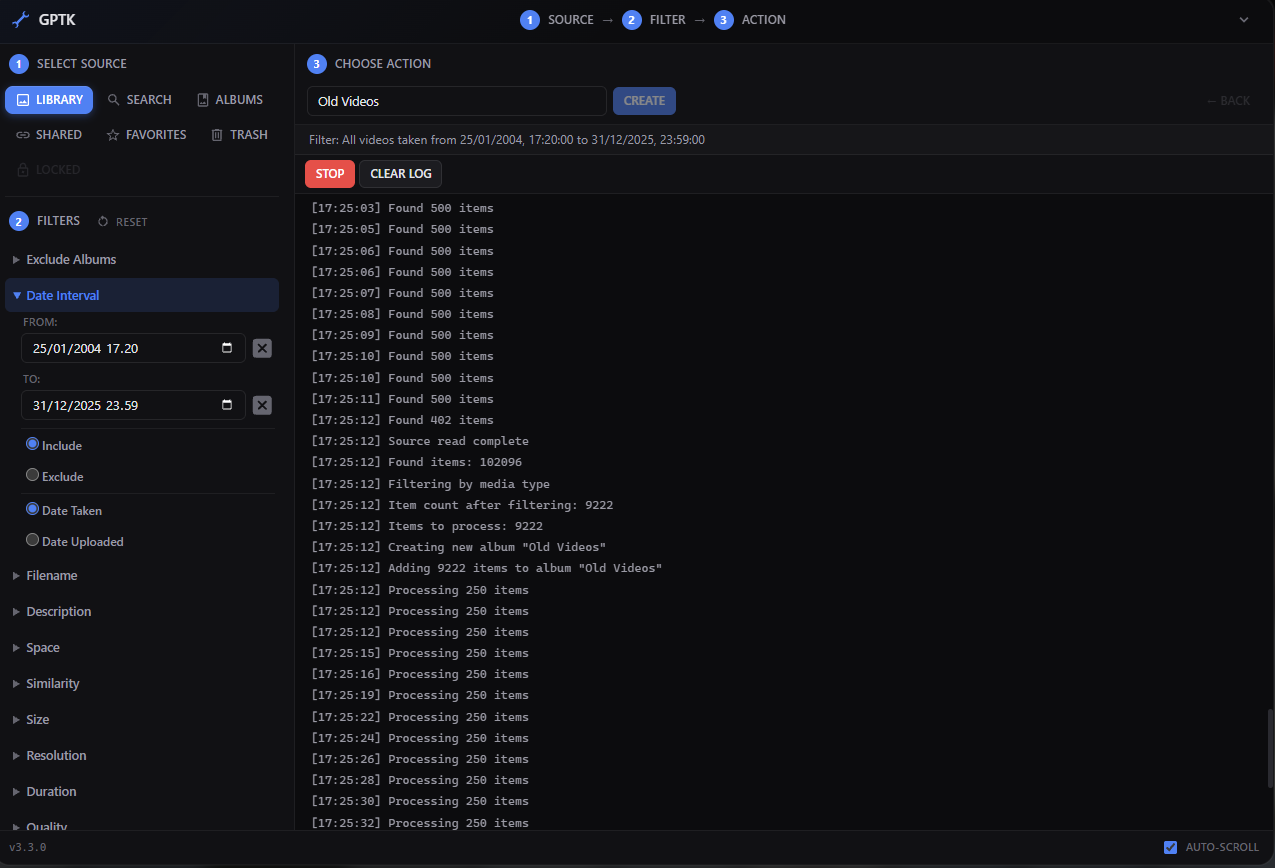
Task: Open the top-right chevron dropdown
Action: [x=1244, y=20]
